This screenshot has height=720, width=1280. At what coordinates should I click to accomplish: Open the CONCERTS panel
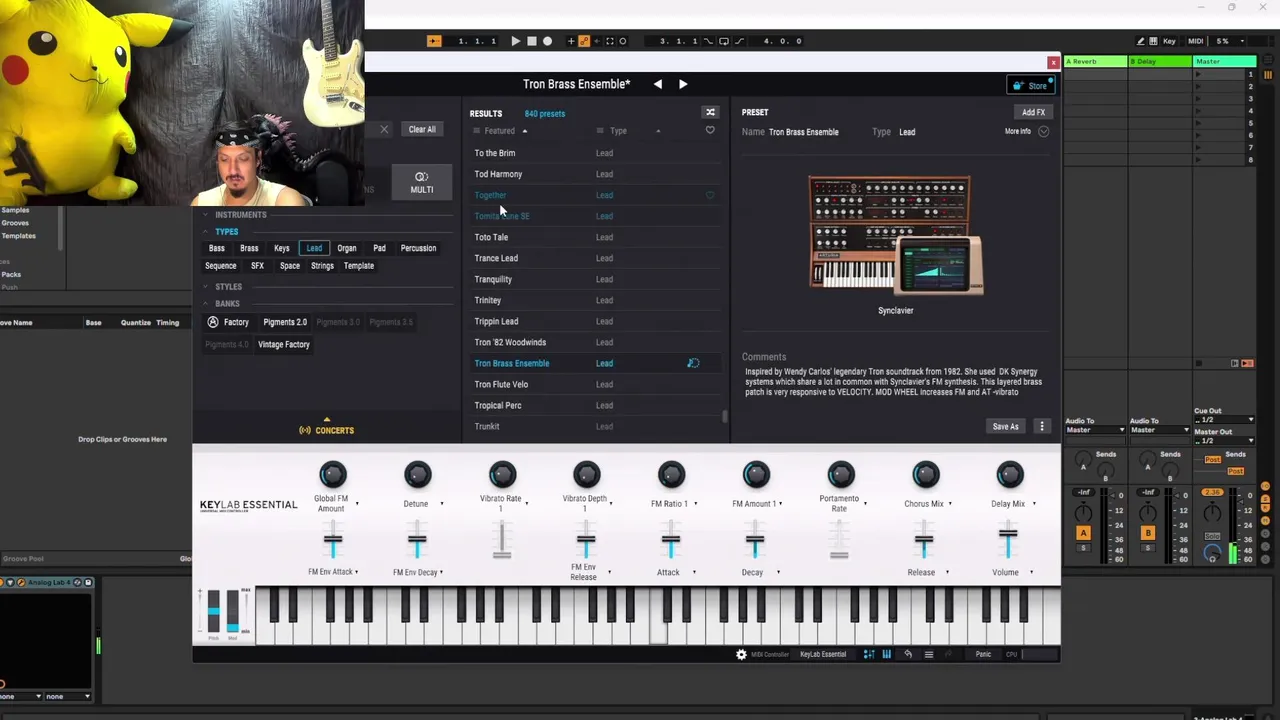tap(326, 430)
